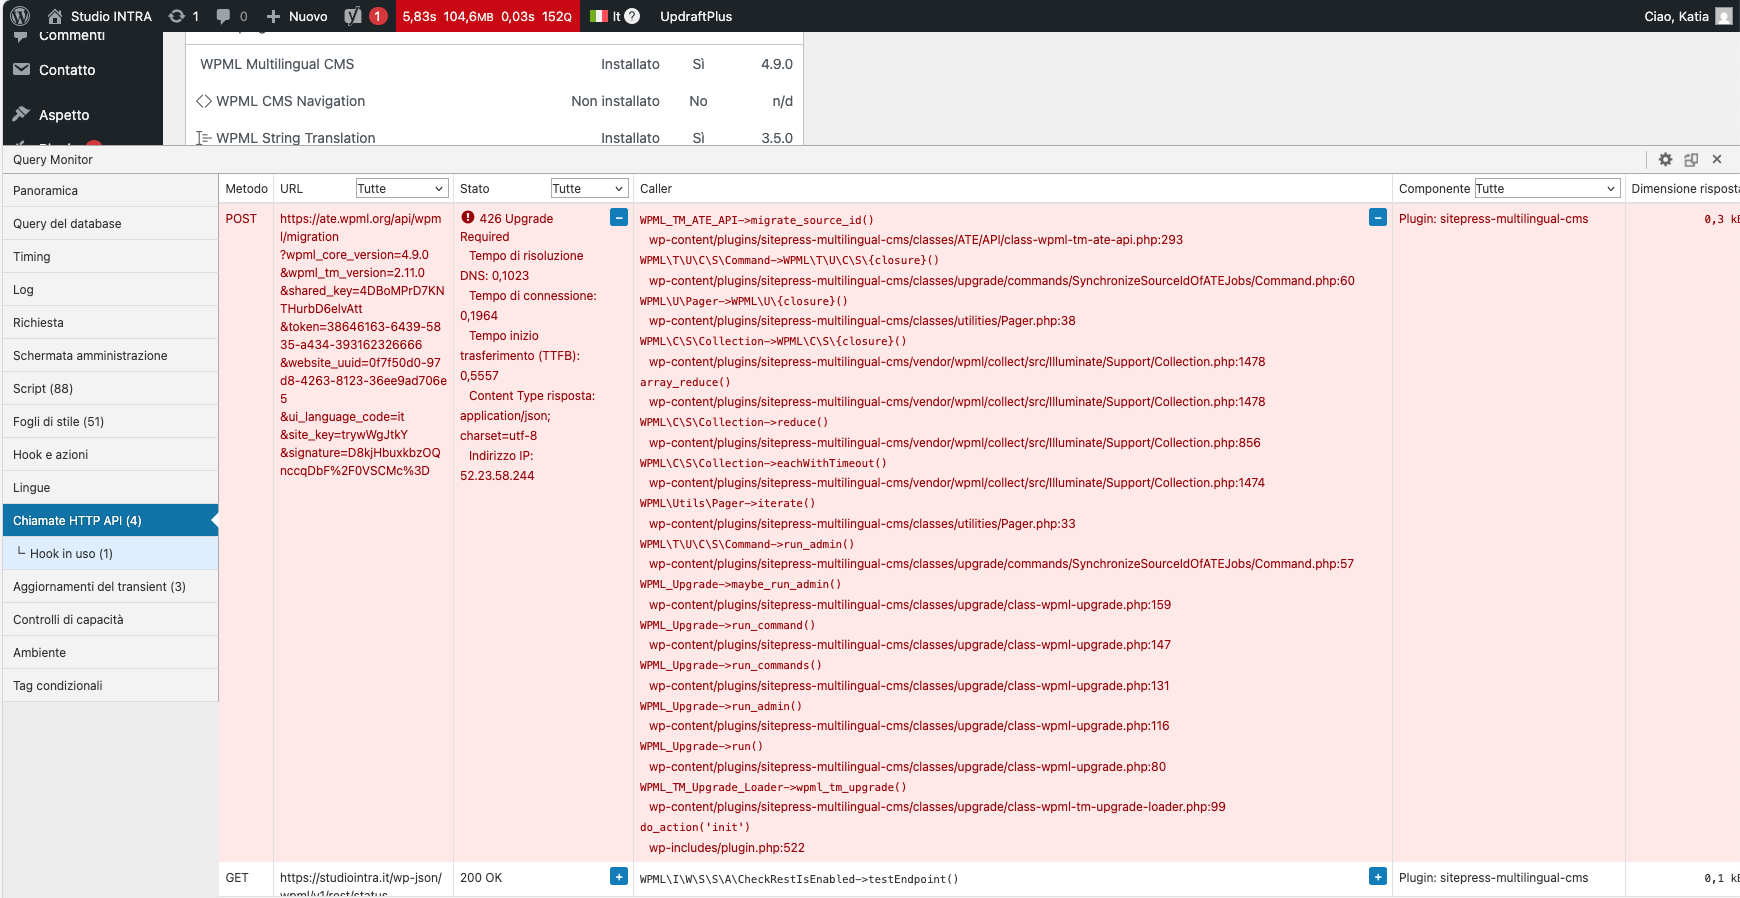Open the Log panel
This screenshot has width=1740, height=898.
click(110, 289)
